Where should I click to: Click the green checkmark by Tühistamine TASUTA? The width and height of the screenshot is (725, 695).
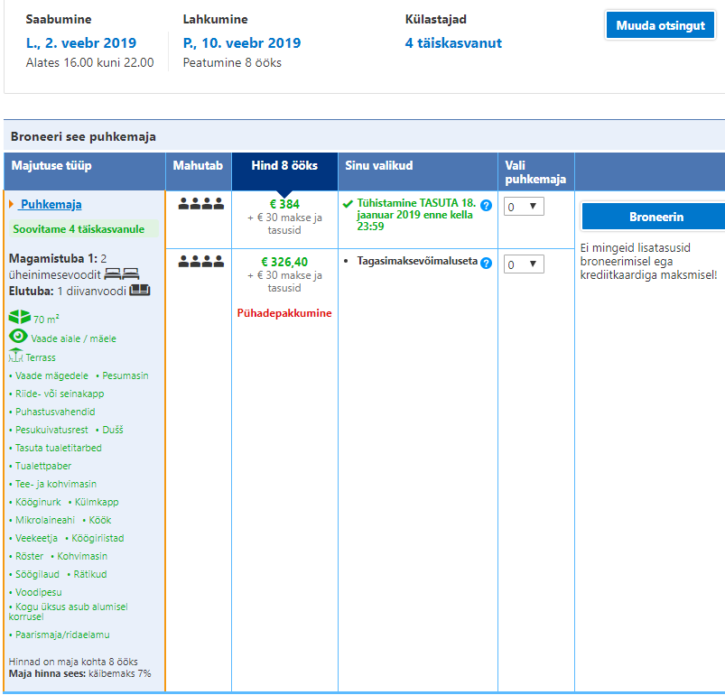pos(347,204)
